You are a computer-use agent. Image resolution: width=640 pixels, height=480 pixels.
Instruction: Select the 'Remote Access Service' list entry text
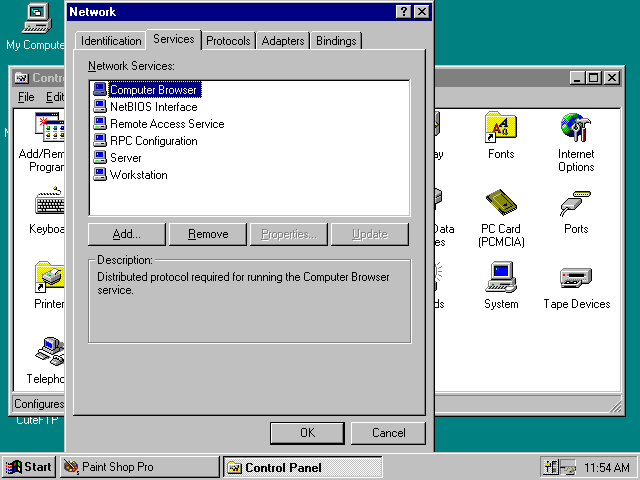[x=167, y=124]
